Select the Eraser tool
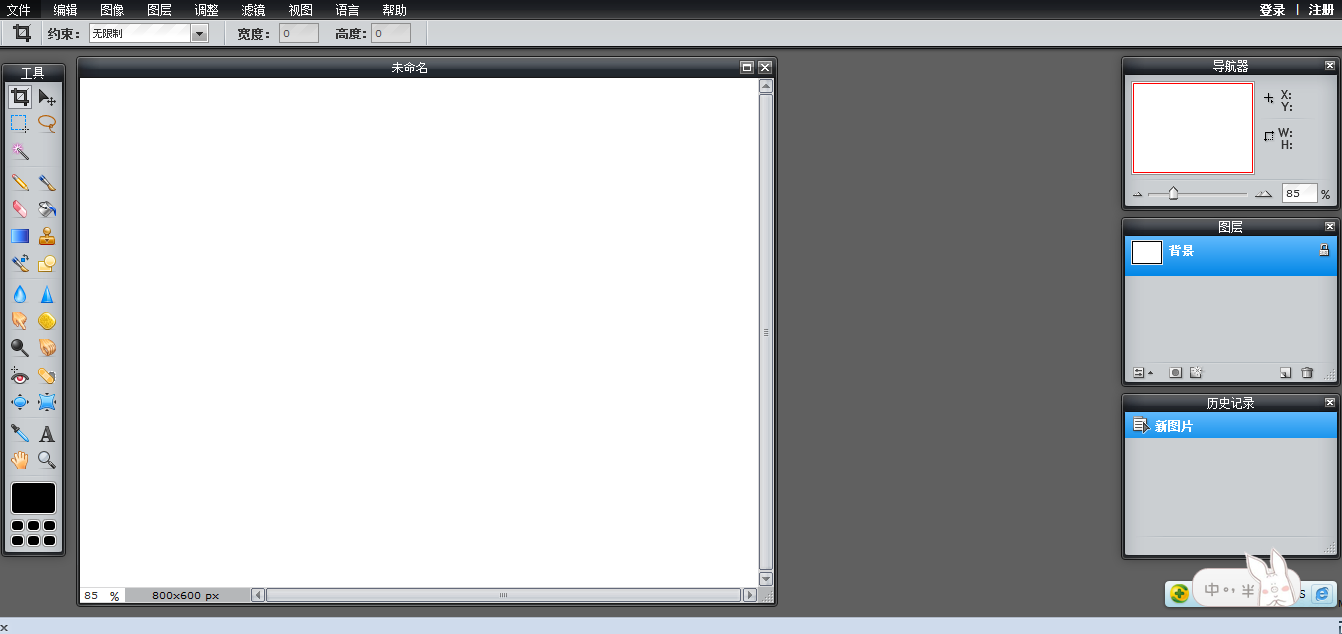 pos(20,209)
